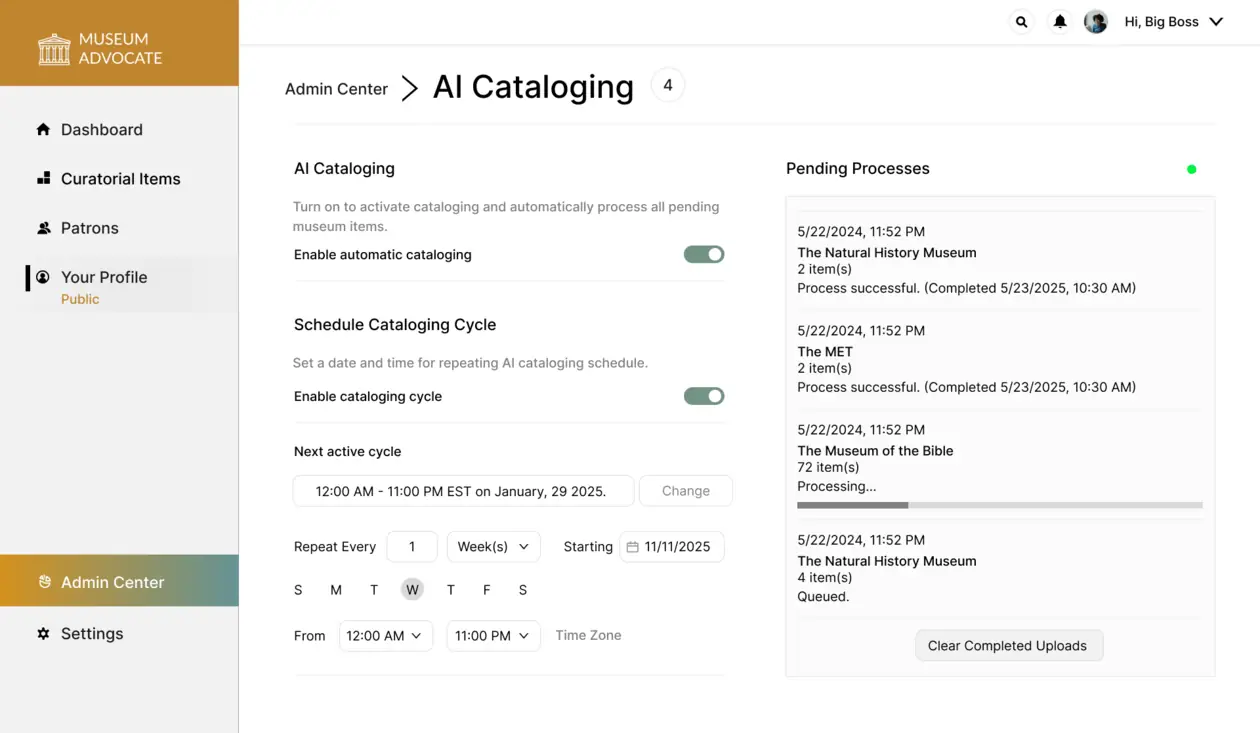This screenshot has height=733, width=1260.
Task: Select Saturday day toggle
Action: point(523,590)
